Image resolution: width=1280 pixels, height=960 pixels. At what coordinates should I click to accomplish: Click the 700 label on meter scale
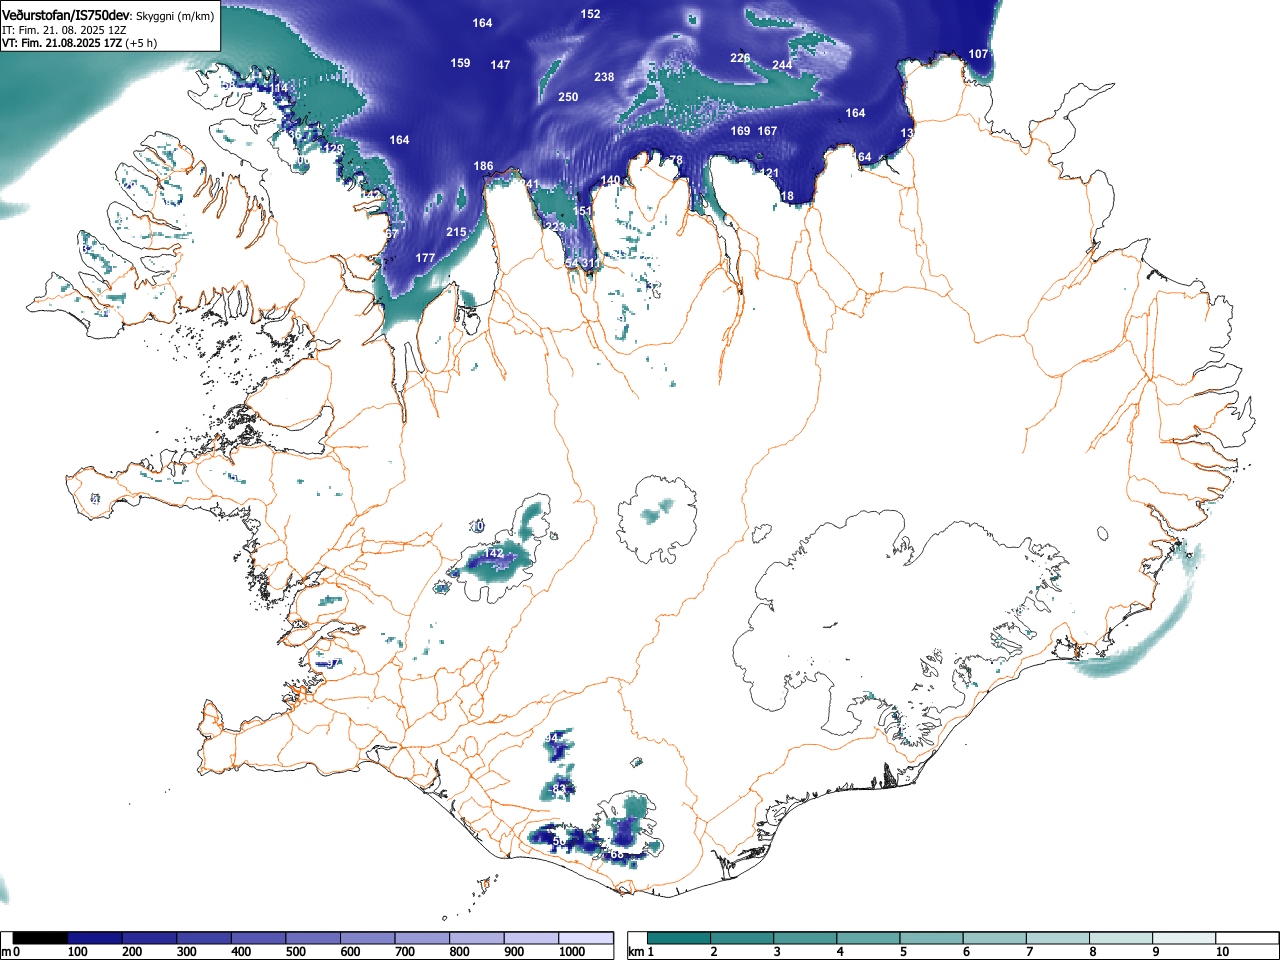(x=404, y=952)
